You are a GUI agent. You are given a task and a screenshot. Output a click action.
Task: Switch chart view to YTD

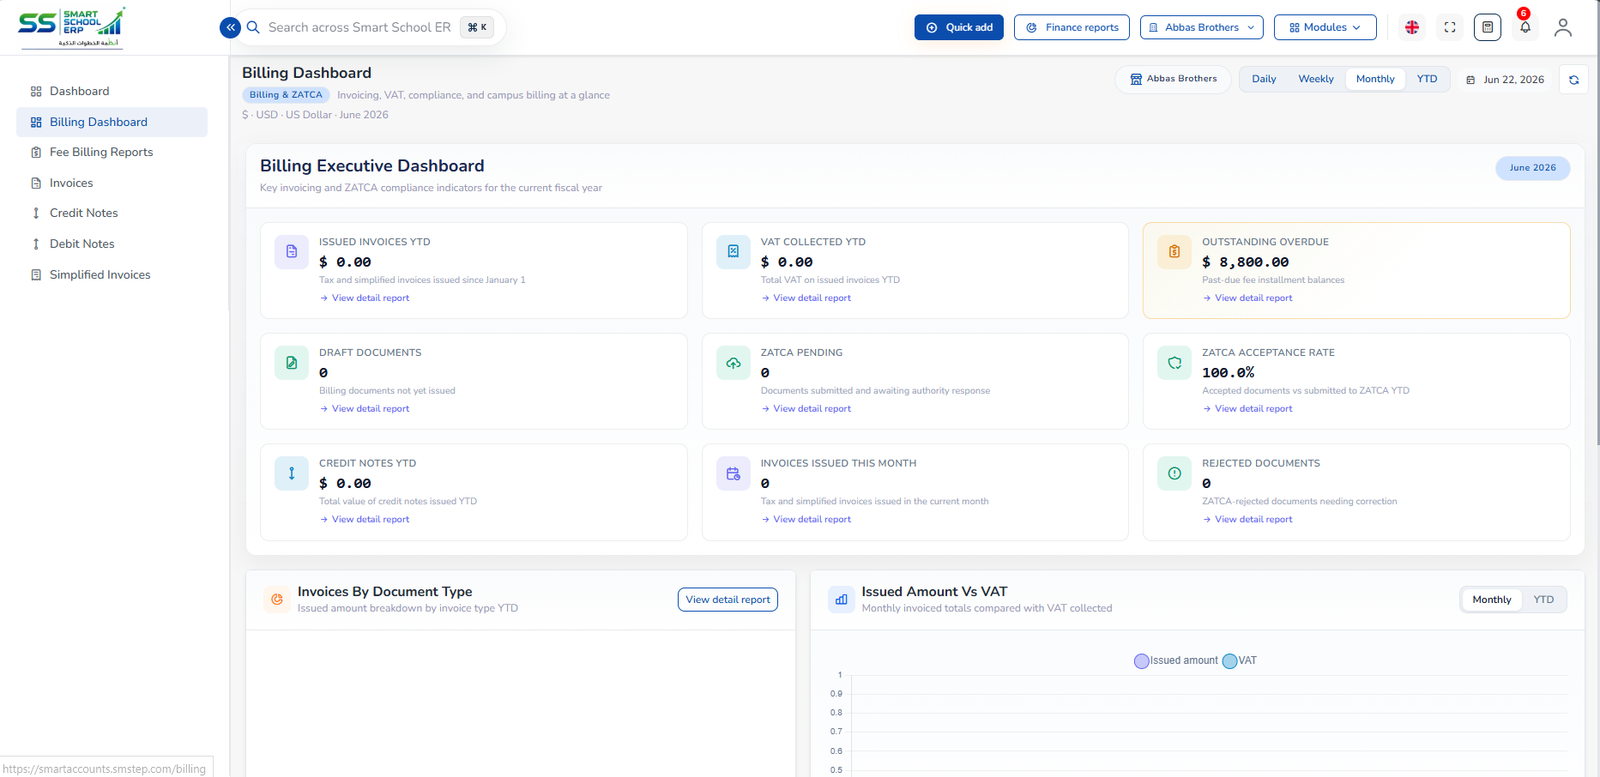(x=1544, y=600)
